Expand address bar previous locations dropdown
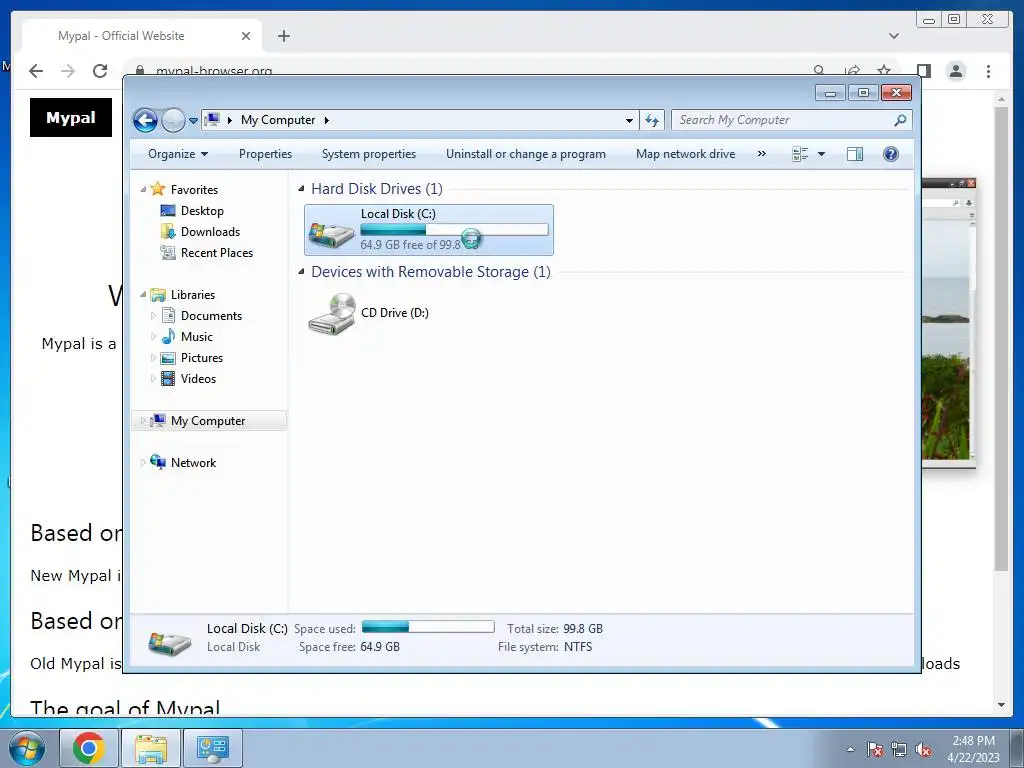 (x=629, y=120)
